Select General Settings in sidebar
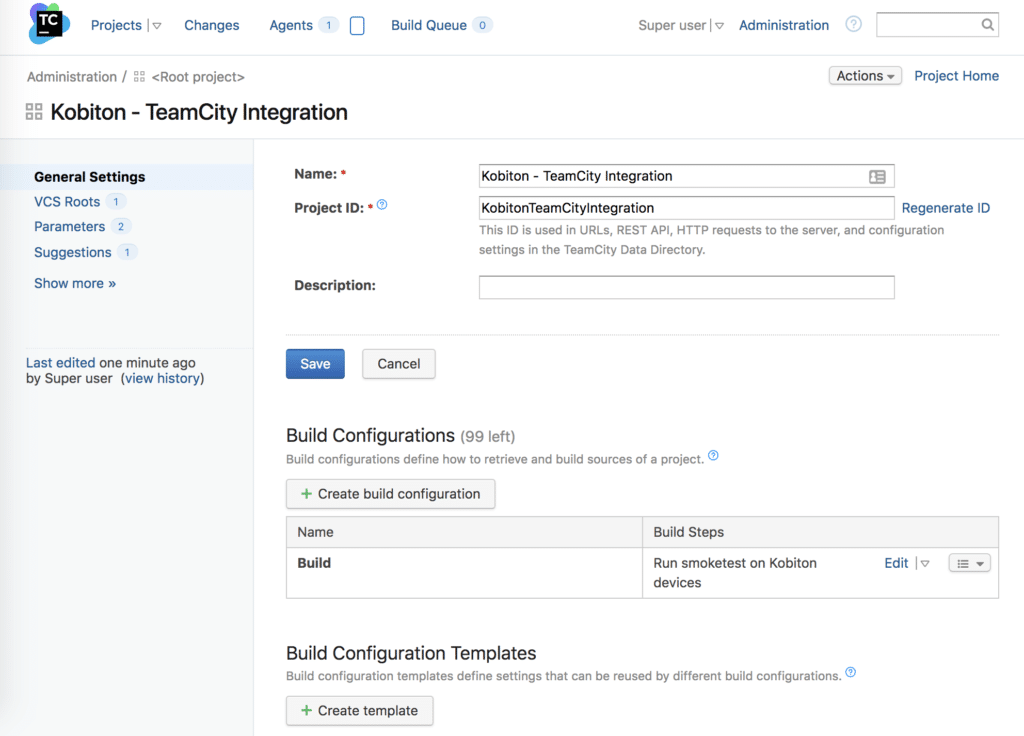 point(89,177)
